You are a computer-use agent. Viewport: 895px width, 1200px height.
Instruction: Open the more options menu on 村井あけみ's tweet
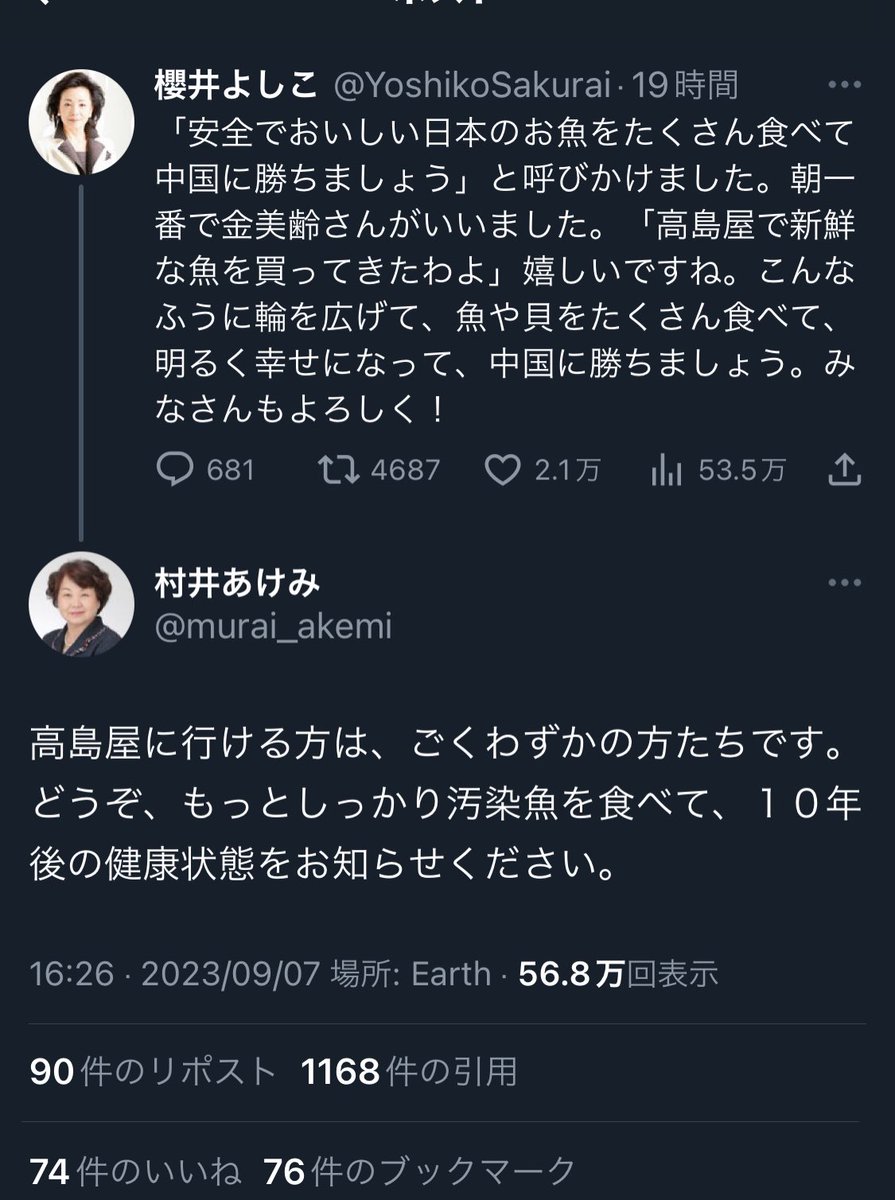tap(845, 583)
